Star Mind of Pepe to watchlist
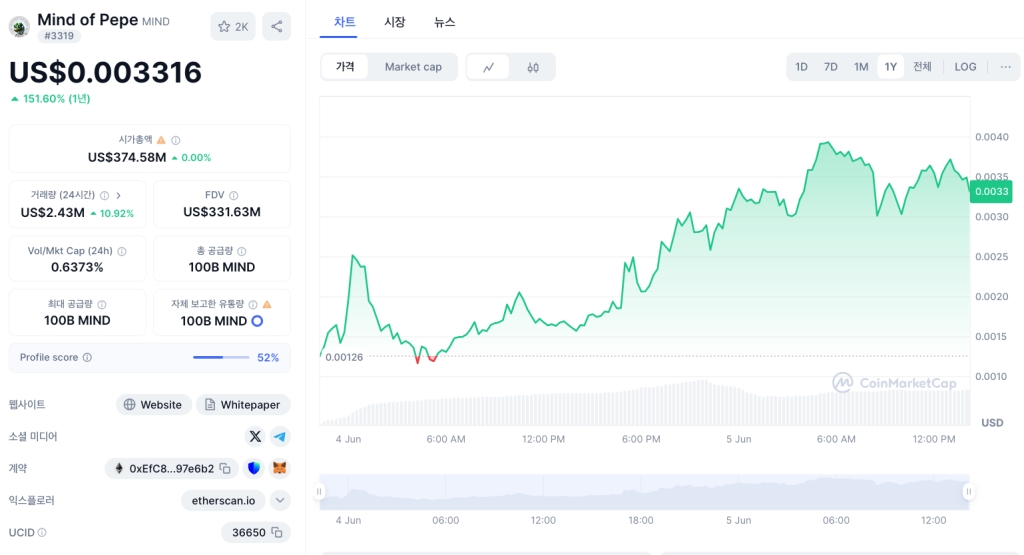 coord(232,27)
